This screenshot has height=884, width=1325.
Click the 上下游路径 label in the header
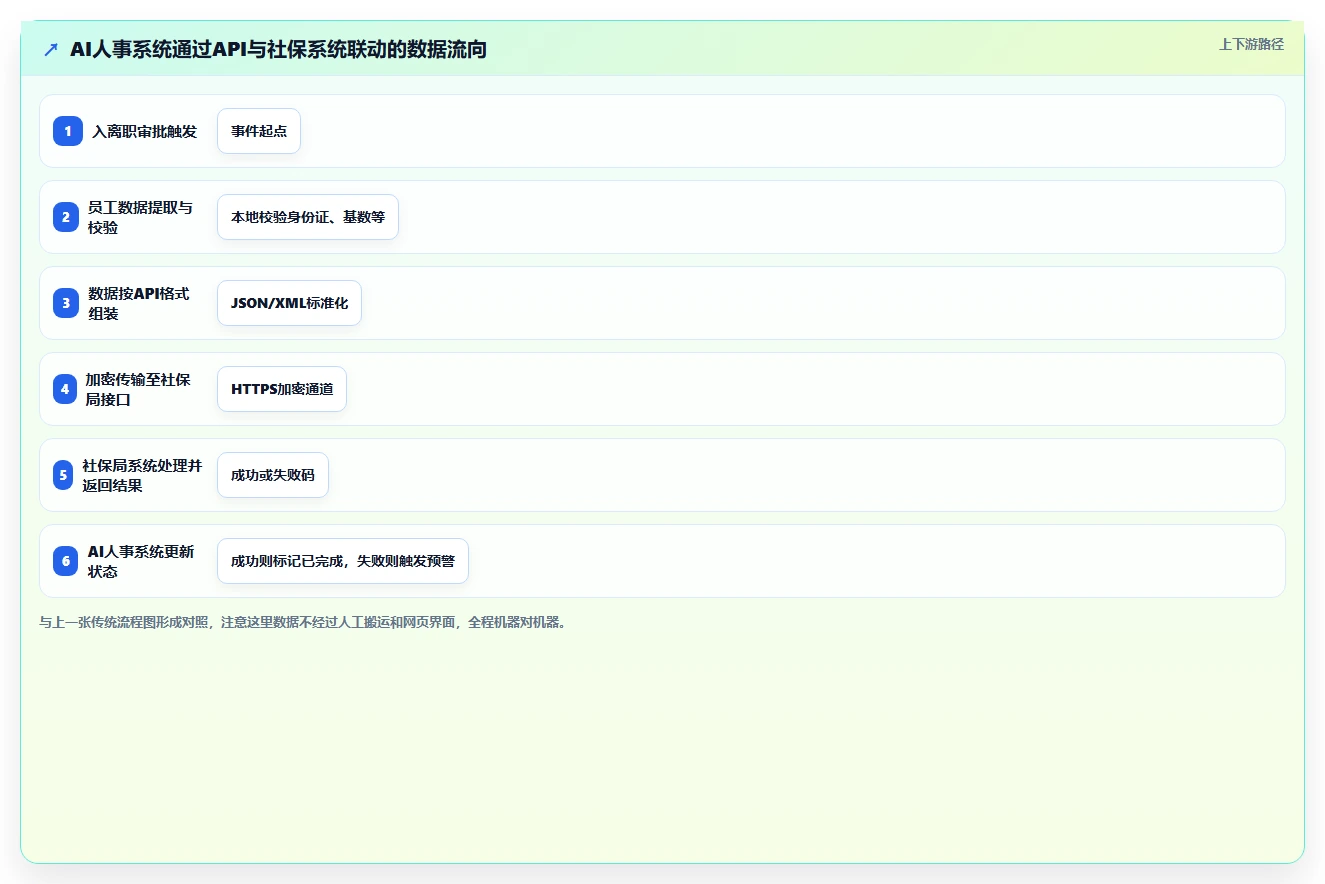click(x=1251, y=44)
